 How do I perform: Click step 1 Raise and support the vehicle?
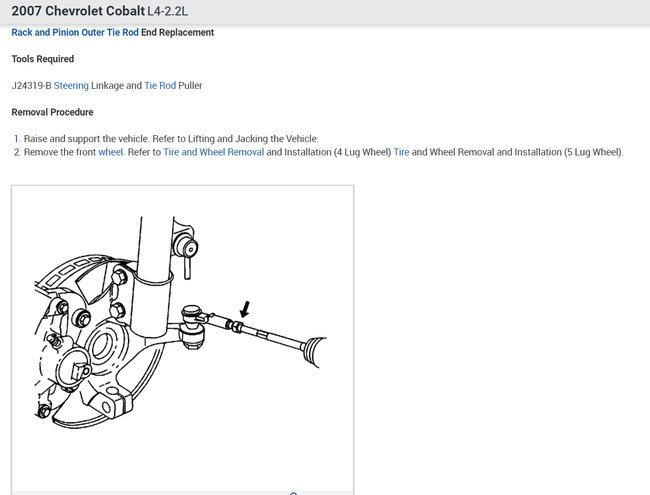(166, 139)
